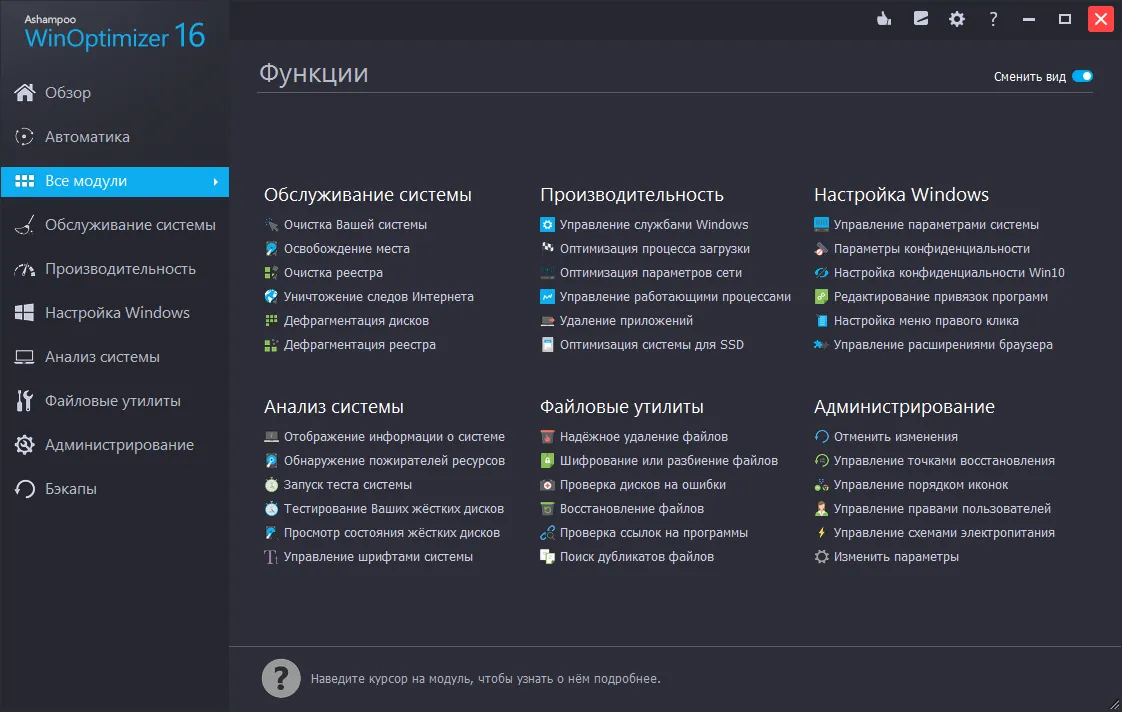Click the Дефрагментация реестра icon
The height and width of the screenshot is (712, 1122).
coord(271,345)
